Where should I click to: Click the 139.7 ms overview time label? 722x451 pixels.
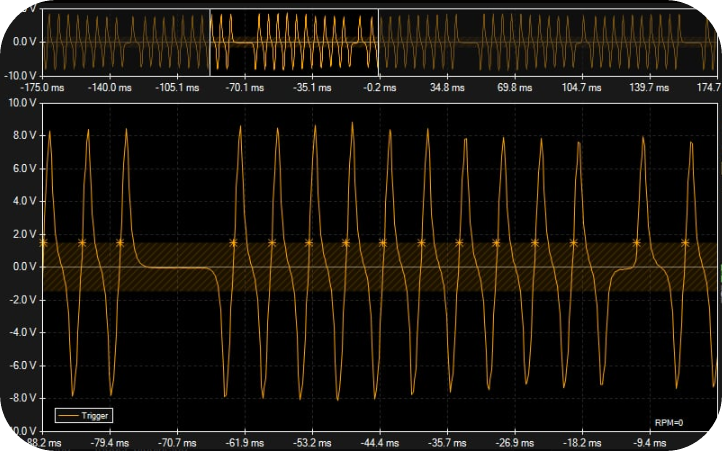tap(649, 88)
